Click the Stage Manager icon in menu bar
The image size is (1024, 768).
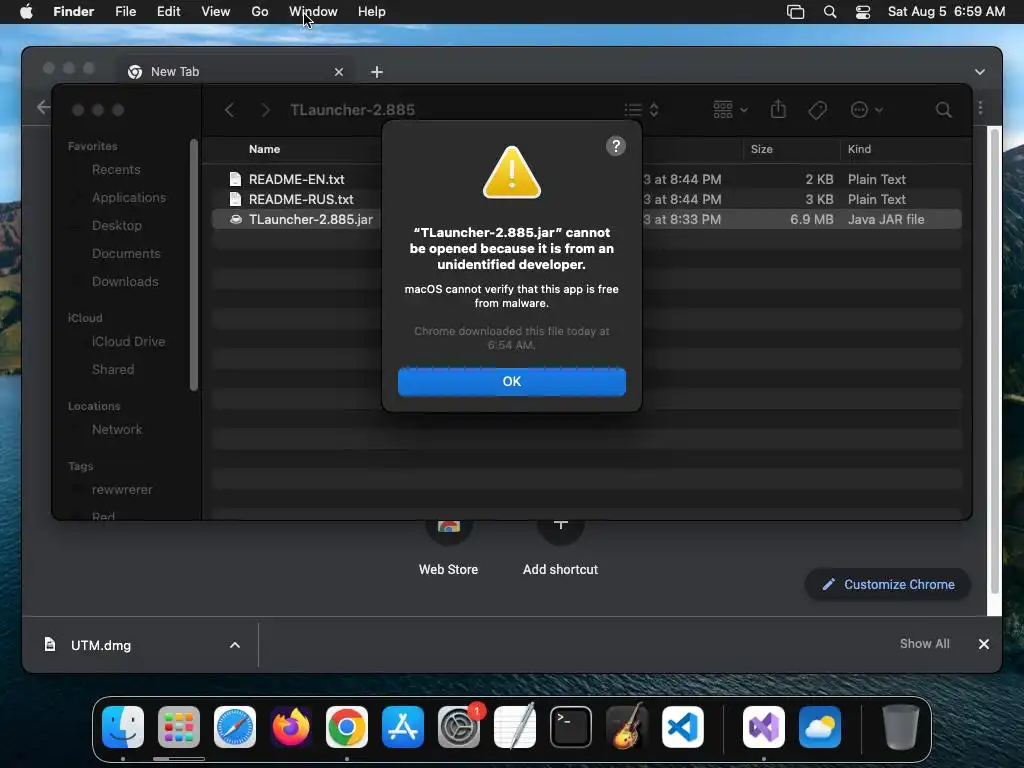(795, 12)
